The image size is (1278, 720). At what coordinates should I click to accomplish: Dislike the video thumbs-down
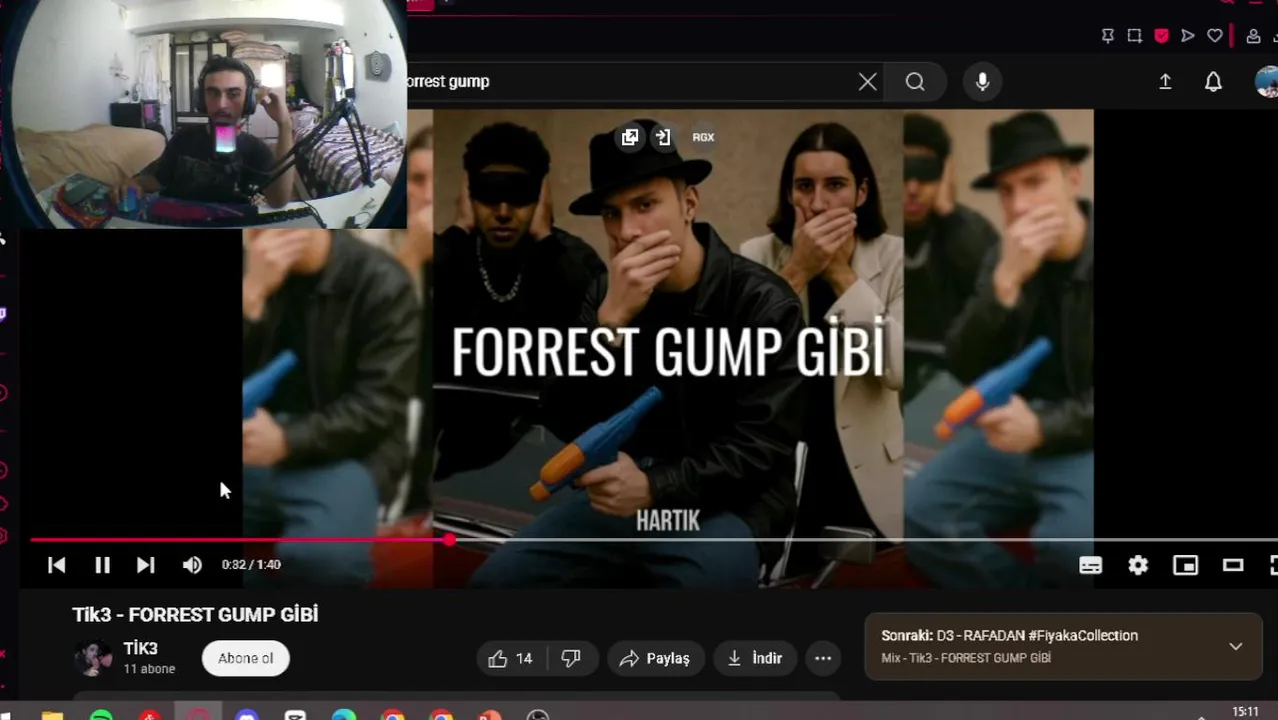(571, 658)
